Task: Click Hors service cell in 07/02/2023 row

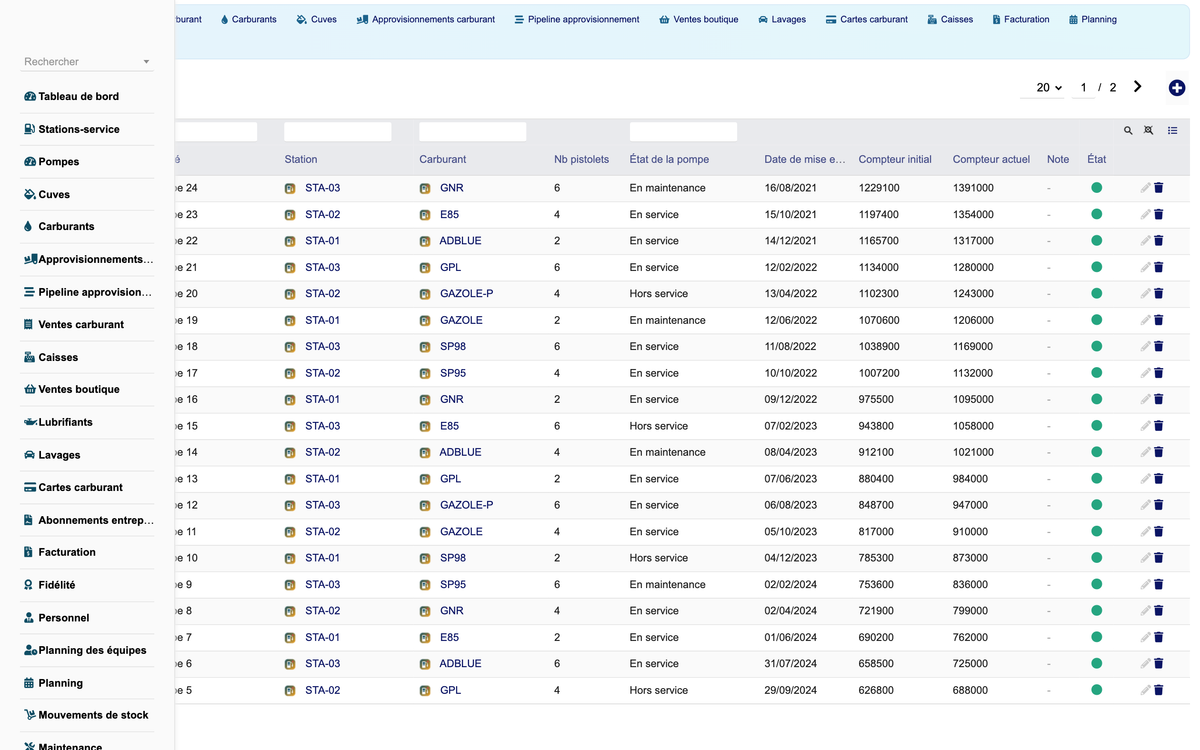Action: coord(659,426)
